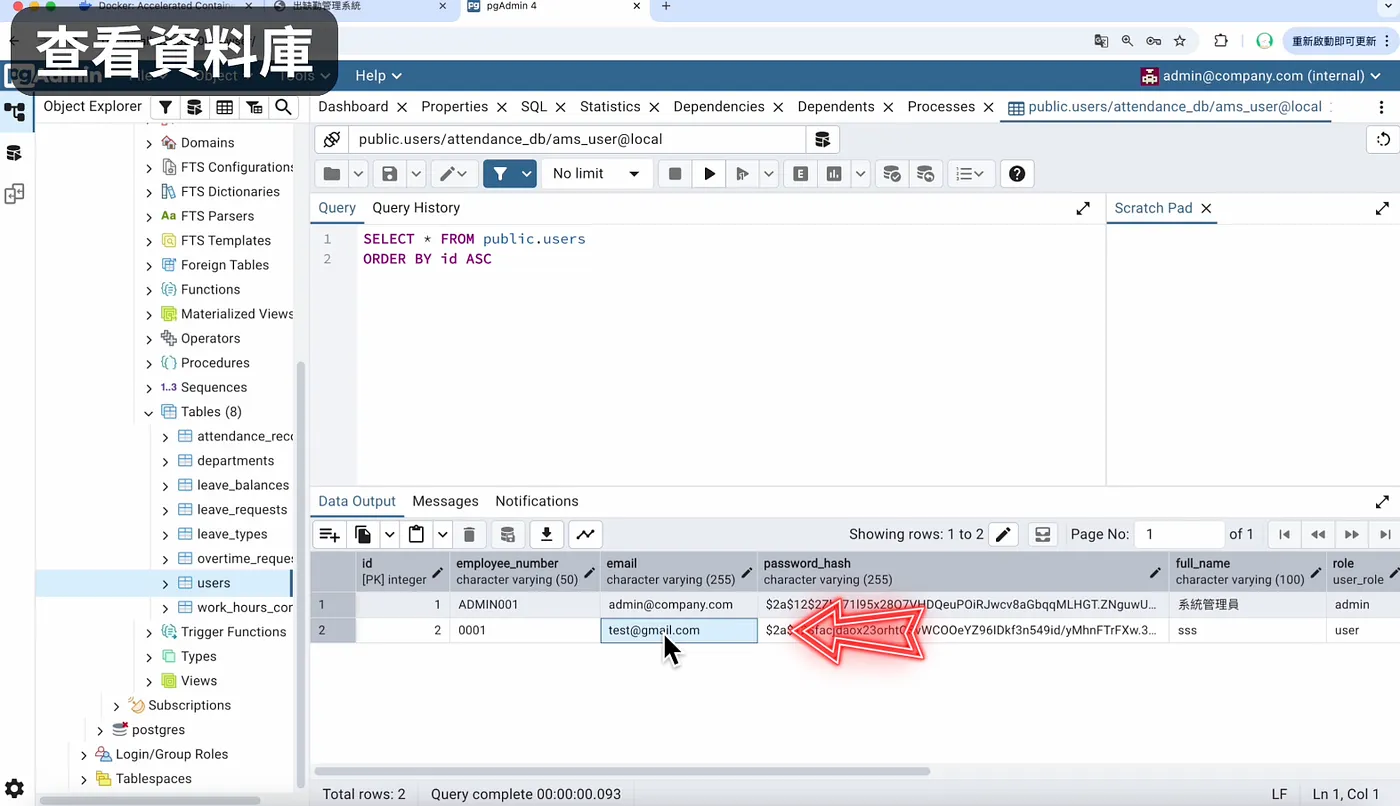Click the Rollback transaction icon
The height and width of the screenshot is (806, 1400).
point(925,174)
